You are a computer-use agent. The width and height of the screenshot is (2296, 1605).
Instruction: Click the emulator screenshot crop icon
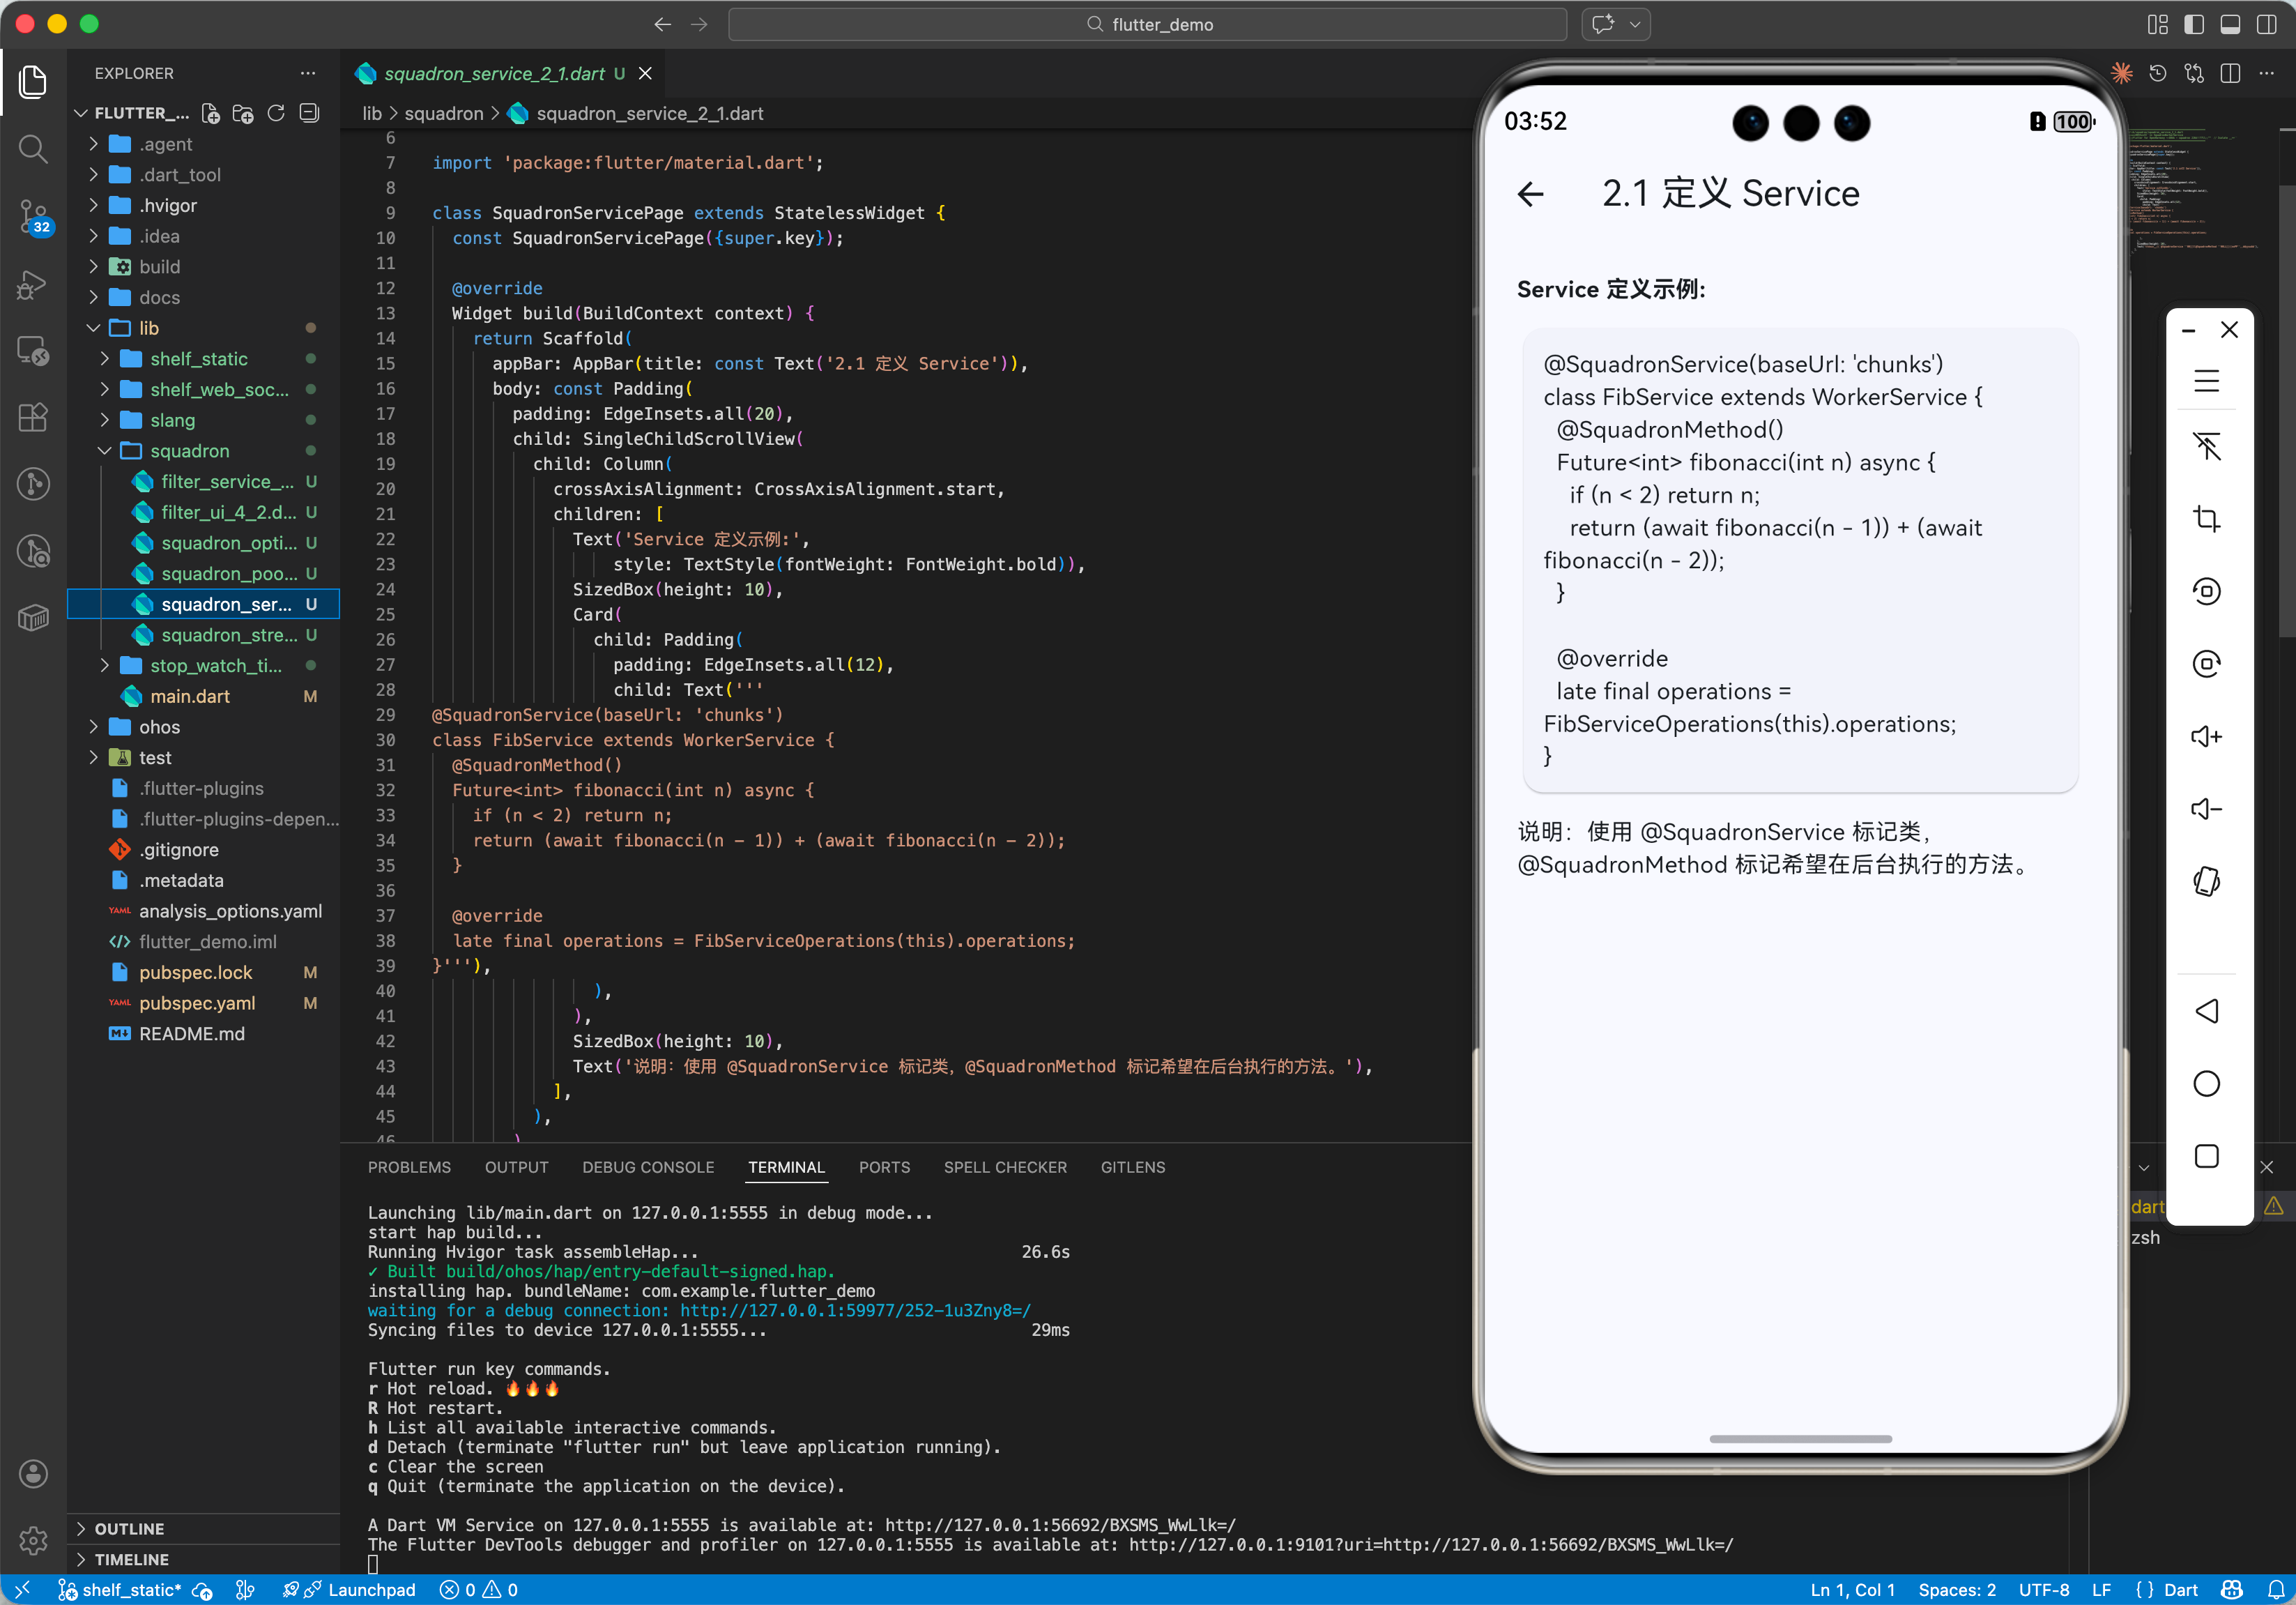[2206, 519]
